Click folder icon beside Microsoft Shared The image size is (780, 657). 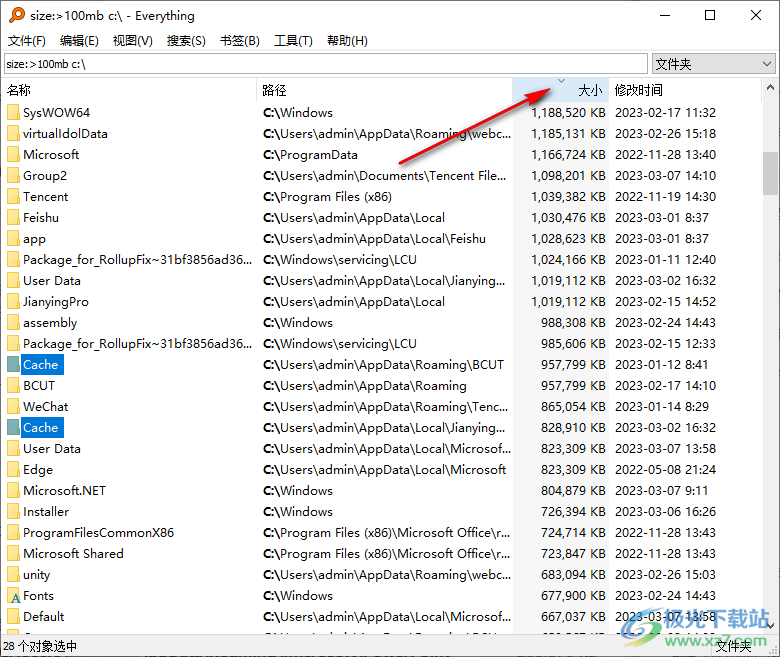(x=13, y=554)
